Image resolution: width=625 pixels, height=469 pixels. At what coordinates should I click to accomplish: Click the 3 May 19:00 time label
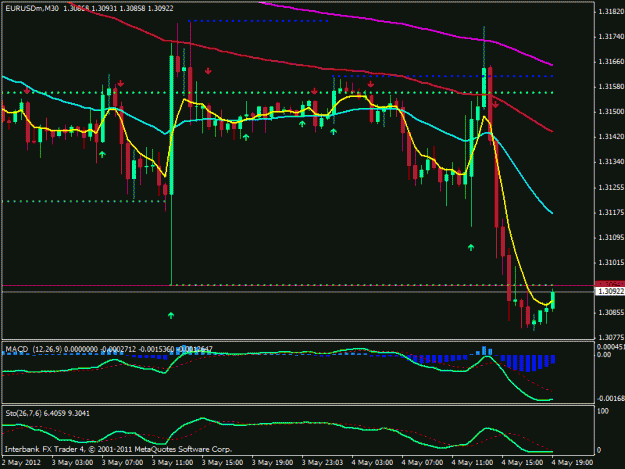[273, 463]
